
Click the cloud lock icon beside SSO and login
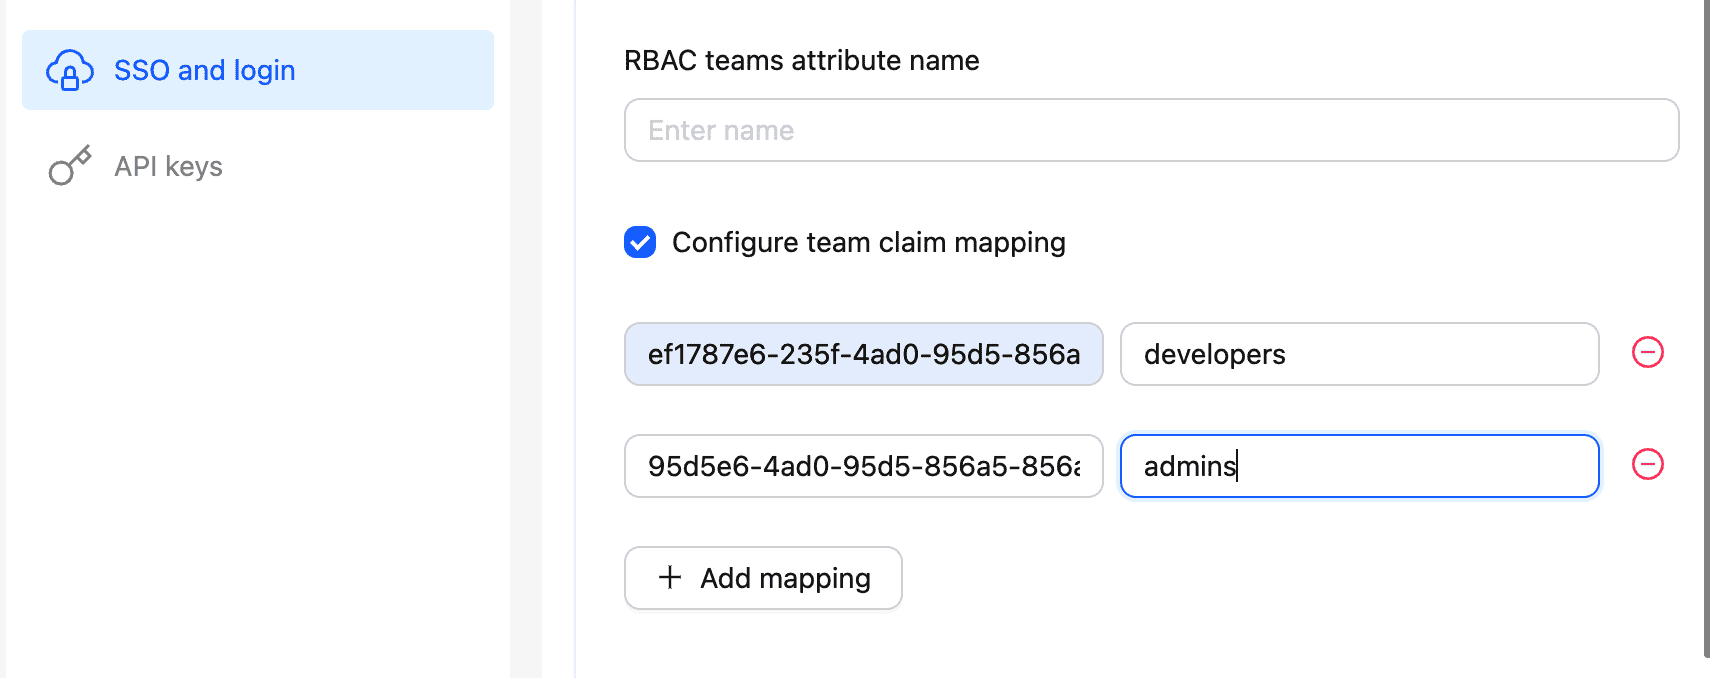pos(70,70)
